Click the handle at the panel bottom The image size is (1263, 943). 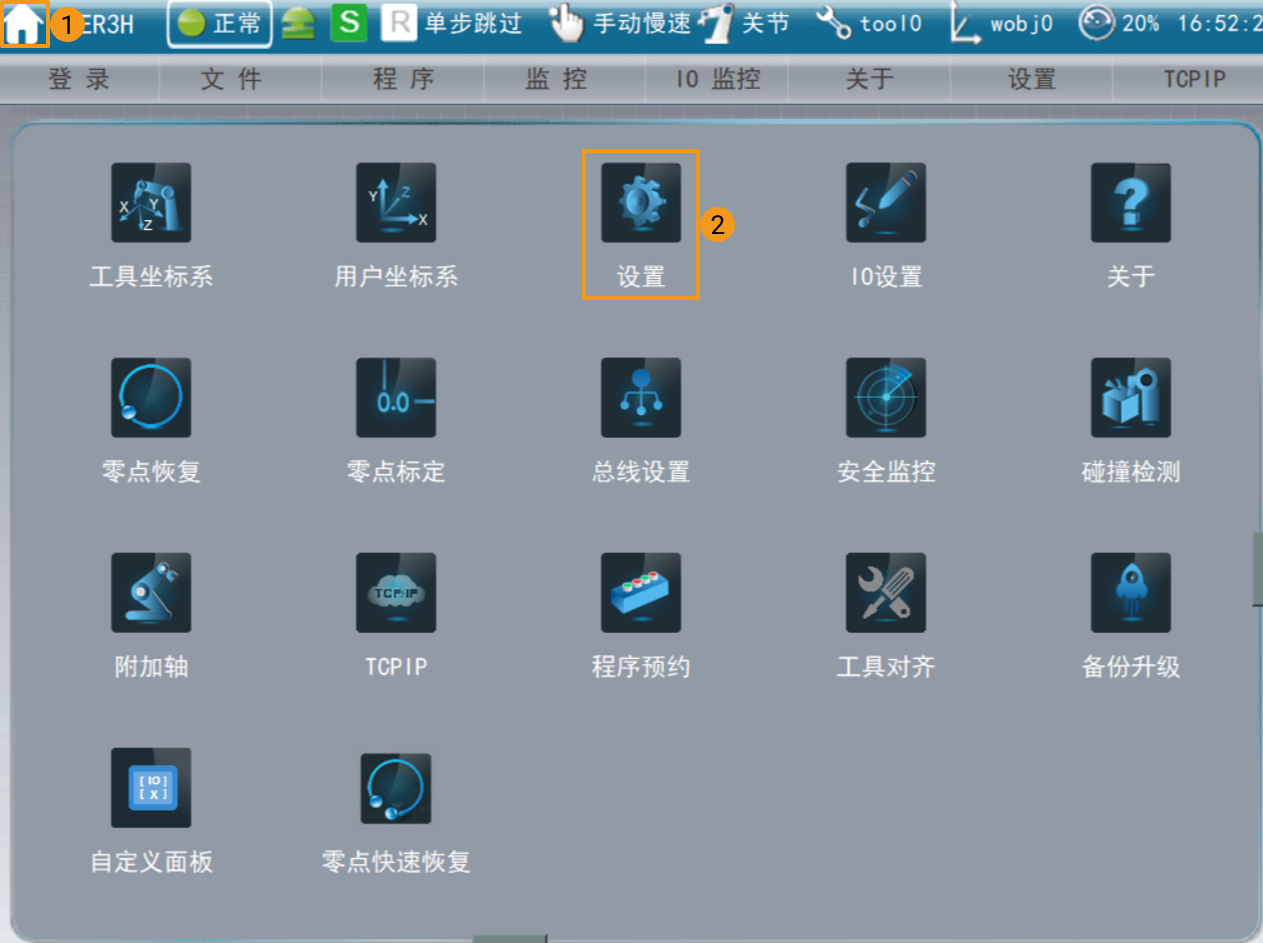pyautogui.click(x=510, y=938)
